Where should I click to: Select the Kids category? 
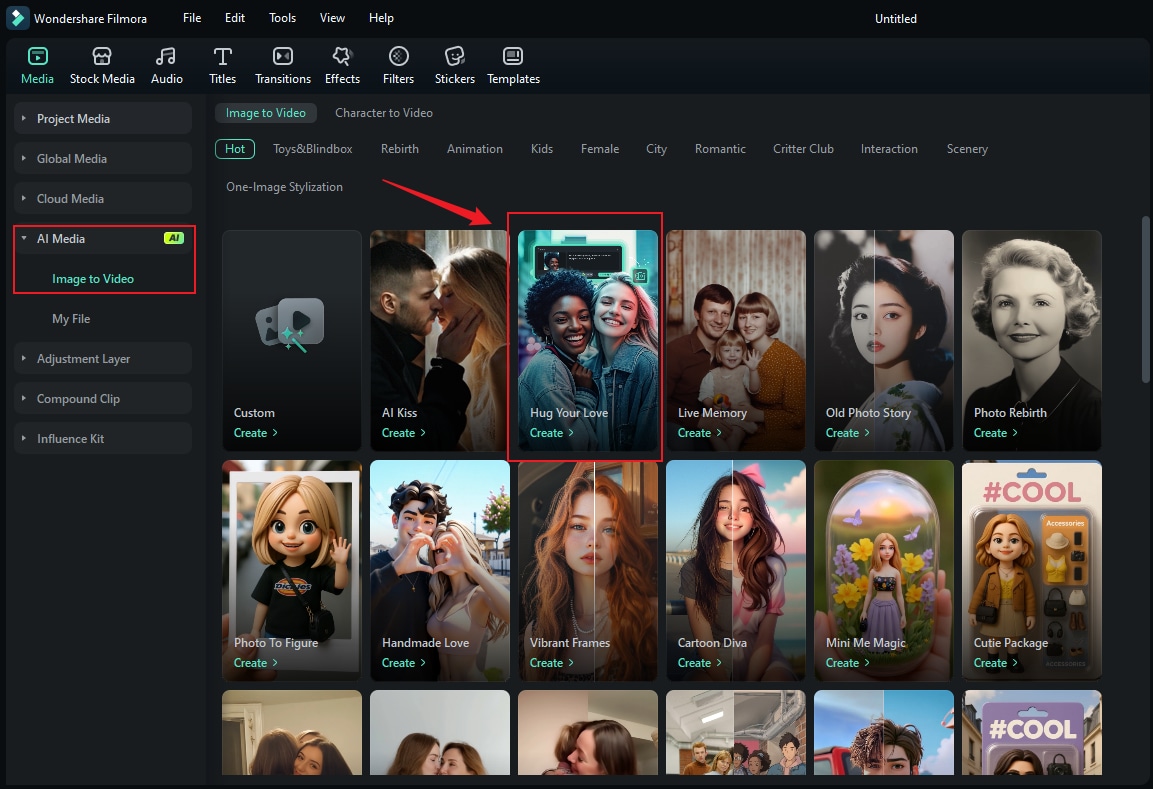pyautogui.click(x=541, y=149)
